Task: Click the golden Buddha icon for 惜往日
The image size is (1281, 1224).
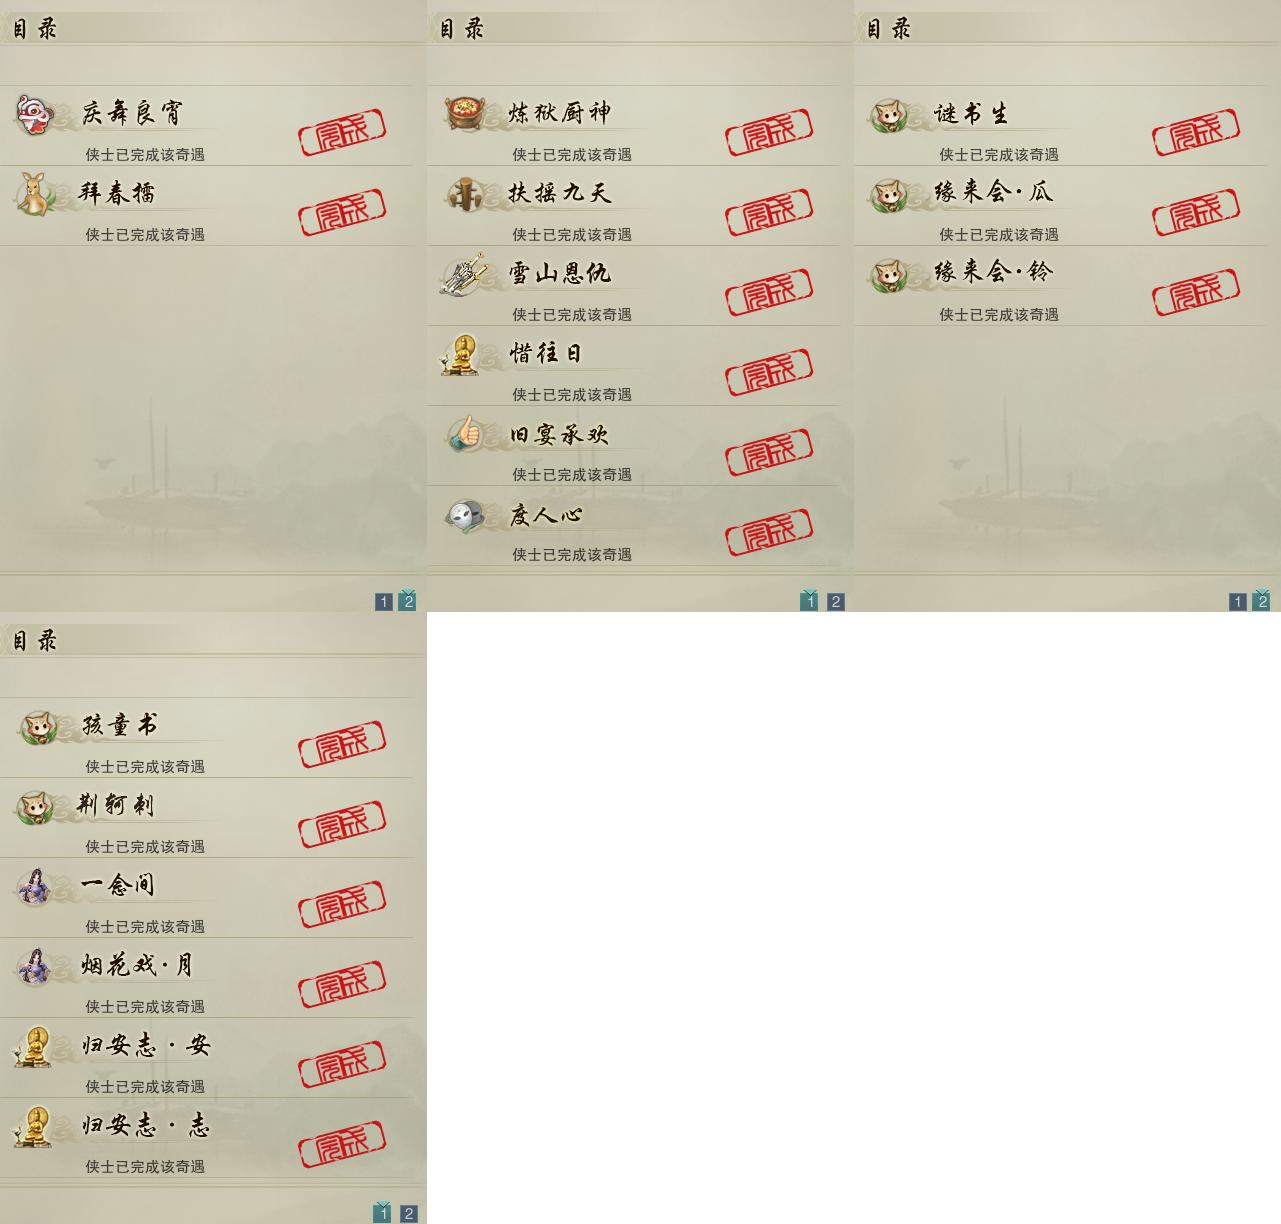Action: tap(461, 354)
